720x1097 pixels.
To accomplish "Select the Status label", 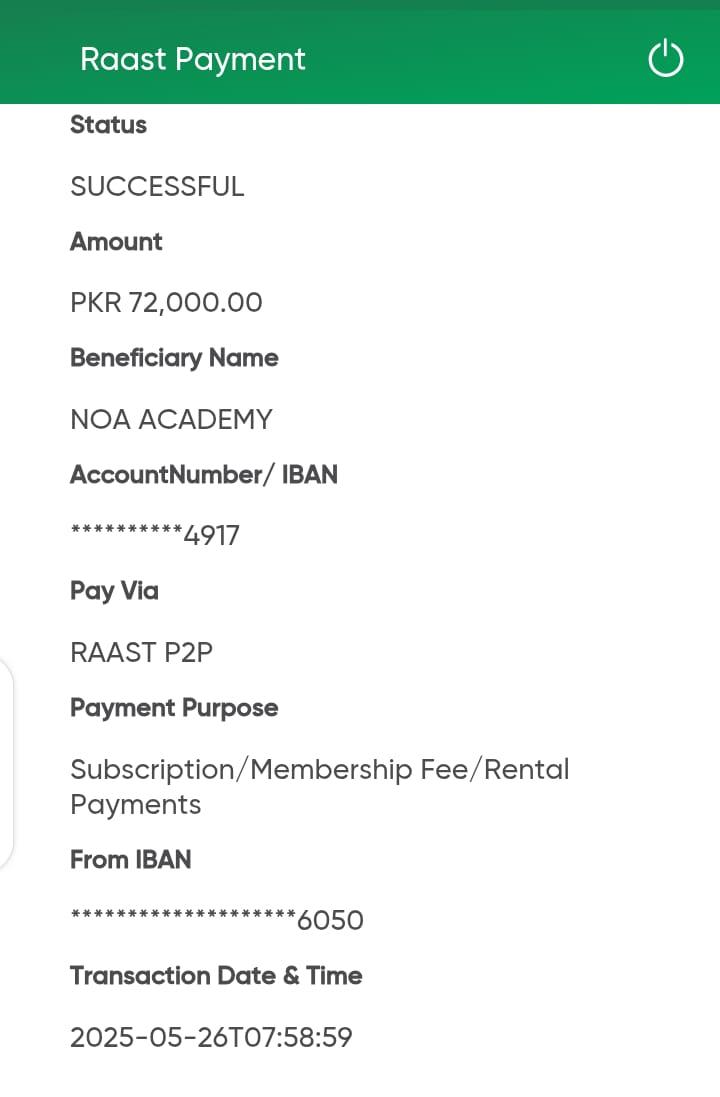I will (x=108, y=125).
